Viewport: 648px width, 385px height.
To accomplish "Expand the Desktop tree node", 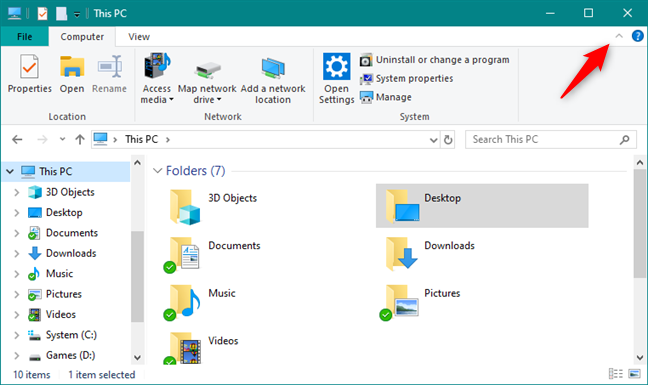I will [x=17, y=213].
